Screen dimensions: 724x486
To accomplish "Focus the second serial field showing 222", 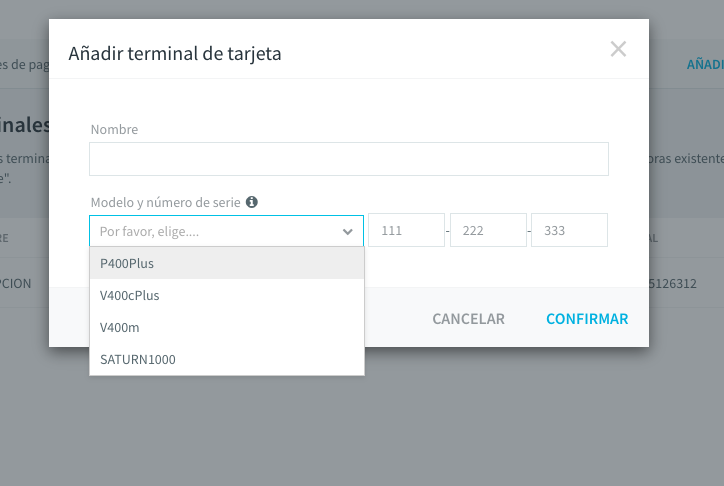I will (x=488, y=230).
